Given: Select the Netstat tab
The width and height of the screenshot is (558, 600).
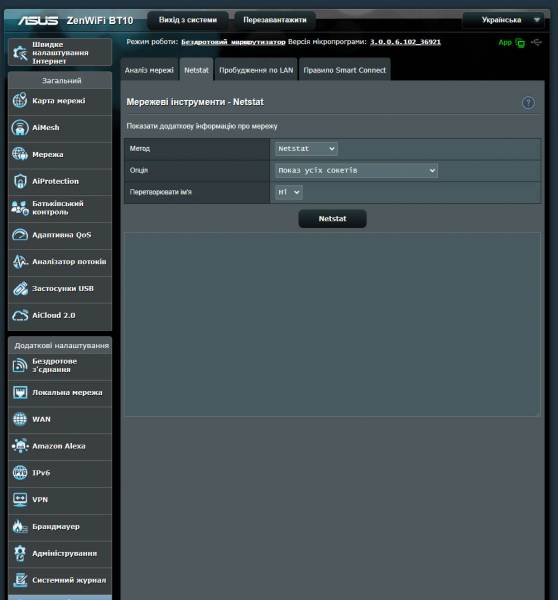Looking at the screenshot, I should click(196, 70).
